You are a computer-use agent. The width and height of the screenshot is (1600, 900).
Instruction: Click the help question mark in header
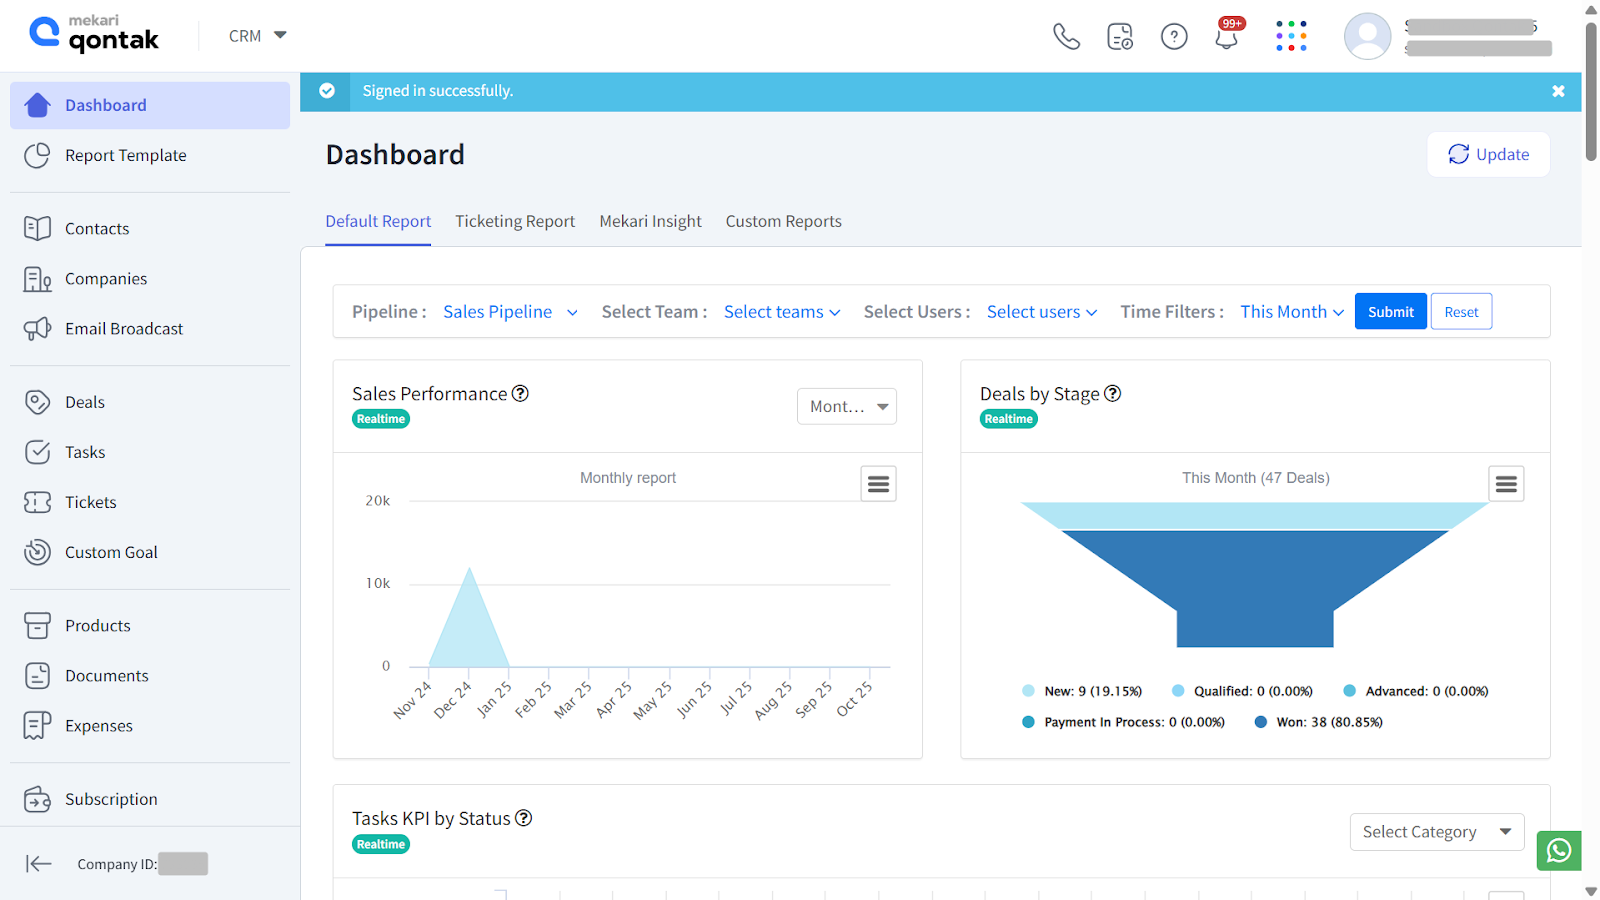(x=1174, y=37)
